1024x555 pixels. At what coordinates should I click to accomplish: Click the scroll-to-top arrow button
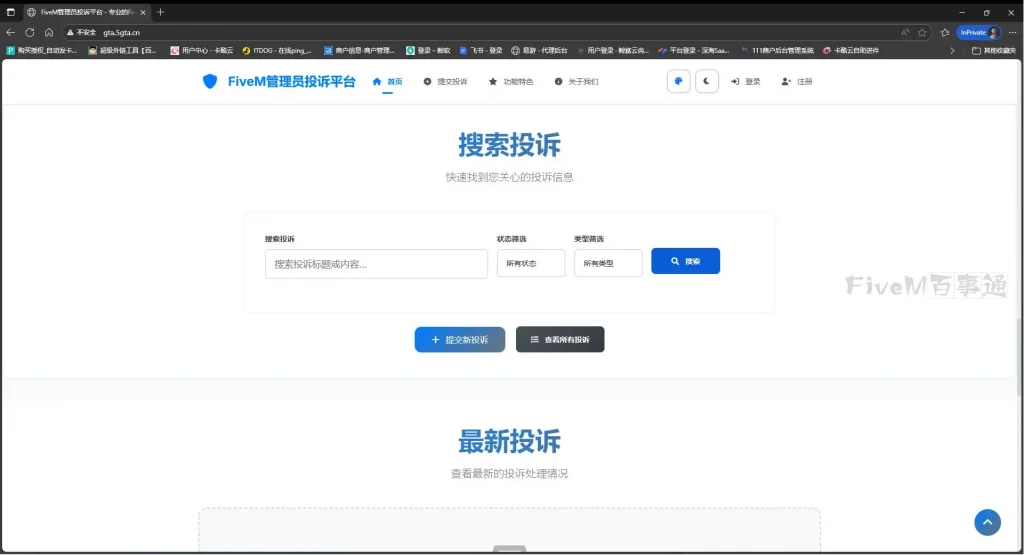coord(987,522)
